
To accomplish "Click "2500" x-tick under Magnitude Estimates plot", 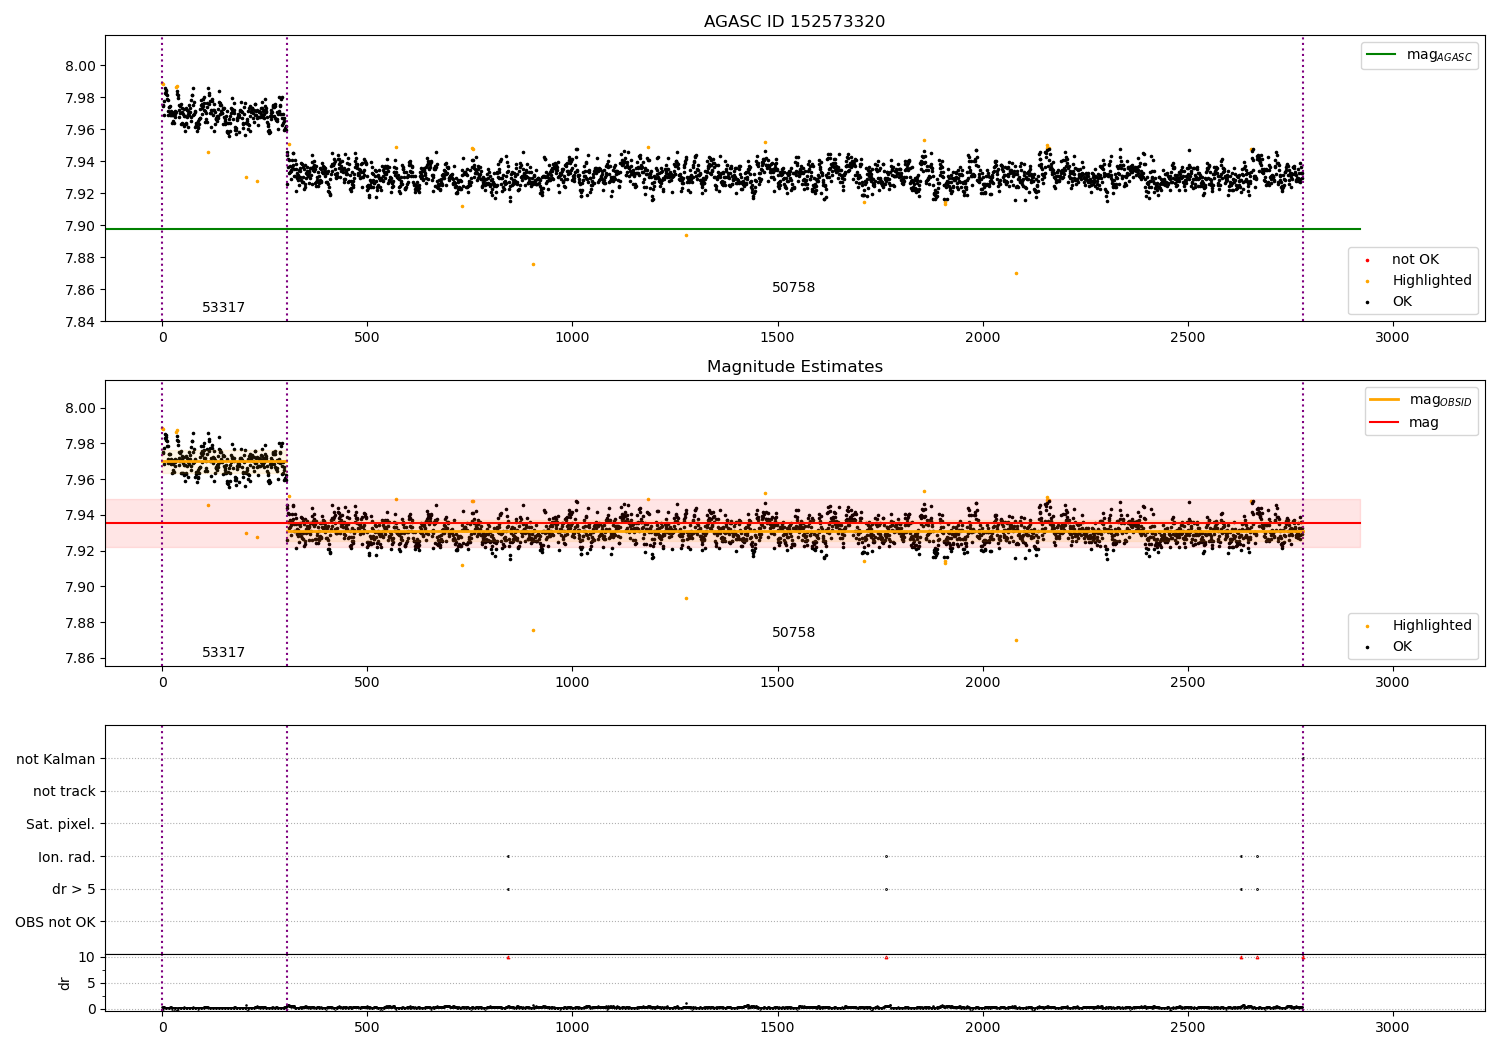I will point(1187,683).
